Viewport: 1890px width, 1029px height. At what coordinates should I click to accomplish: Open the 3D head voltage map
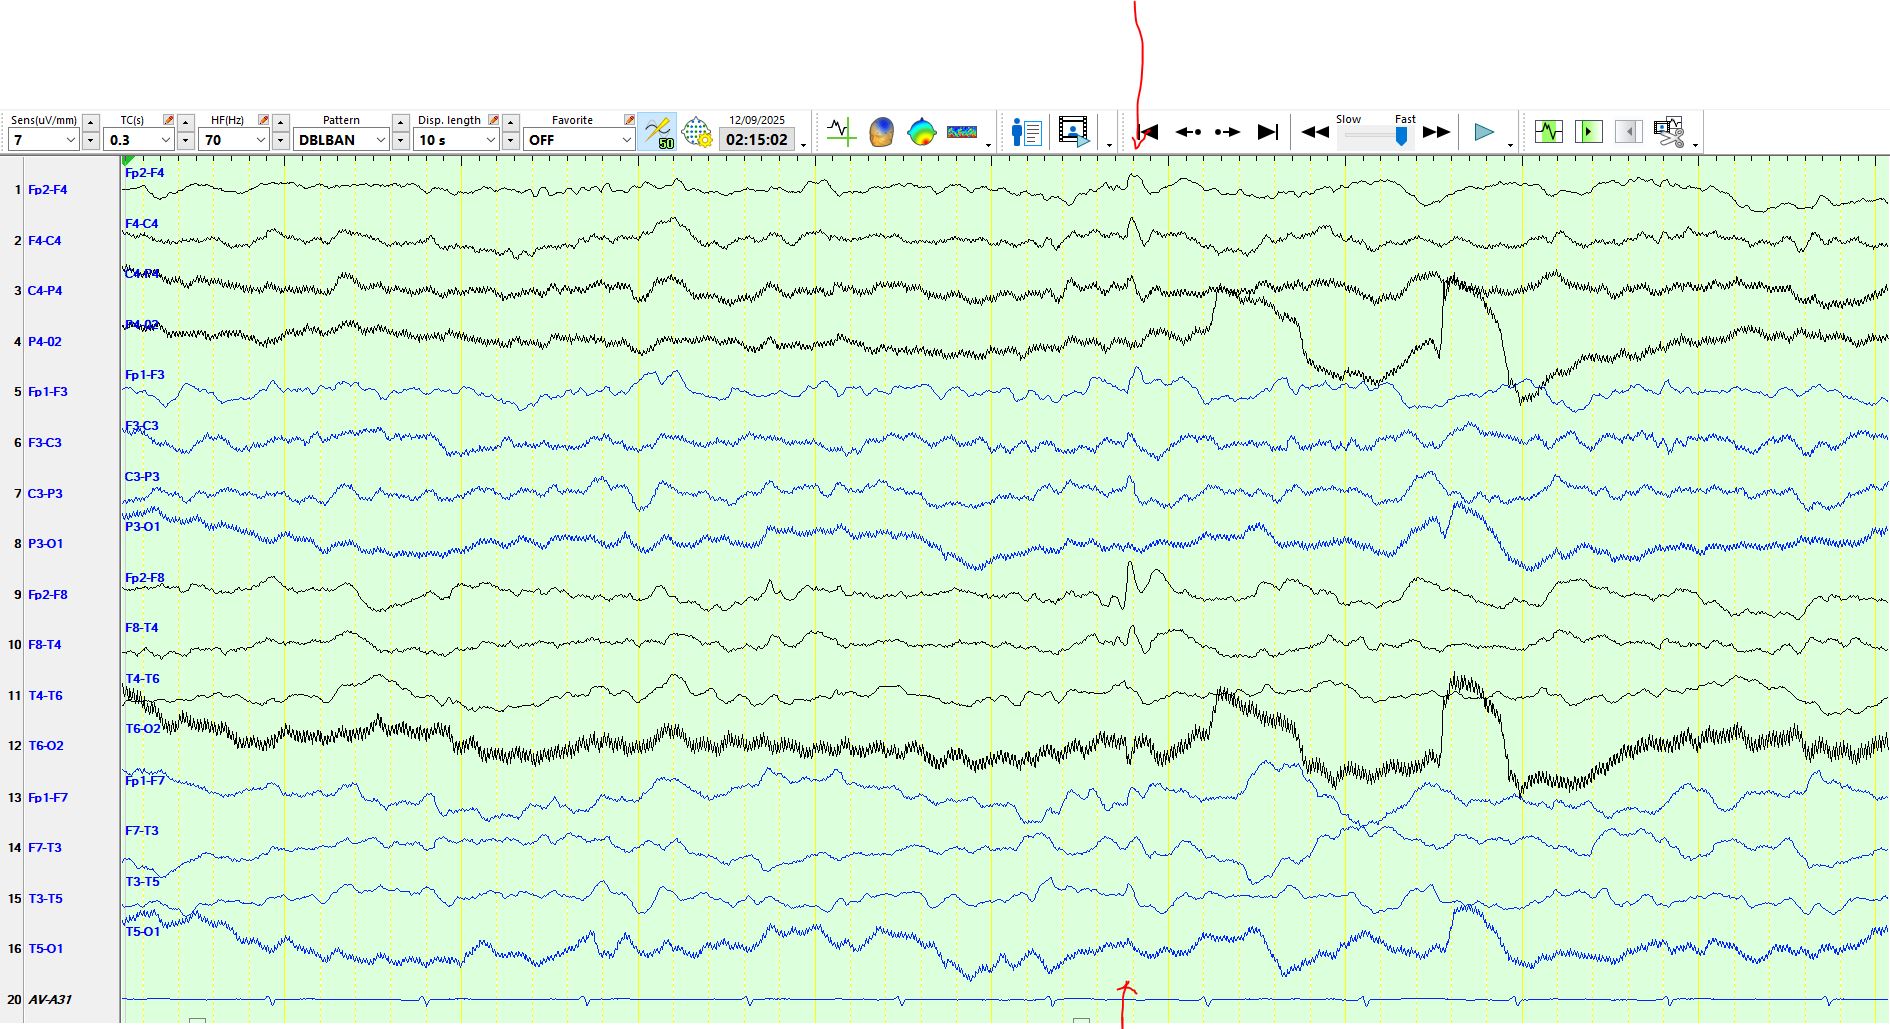point(882,132)
